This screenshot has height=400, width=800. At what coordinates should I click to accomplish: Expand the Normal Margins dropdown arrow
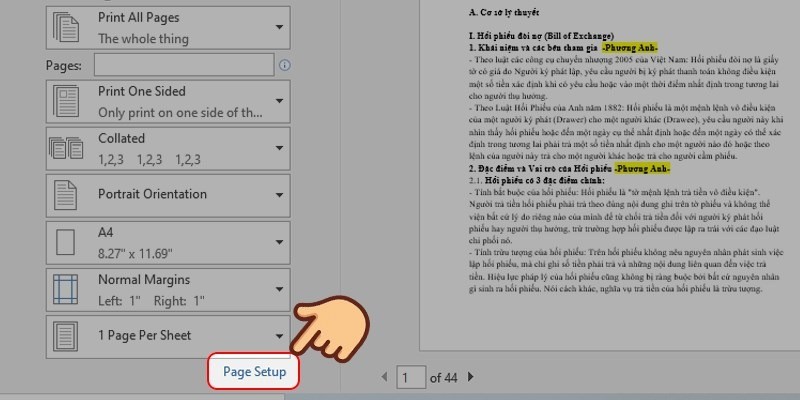pos(279,289)
